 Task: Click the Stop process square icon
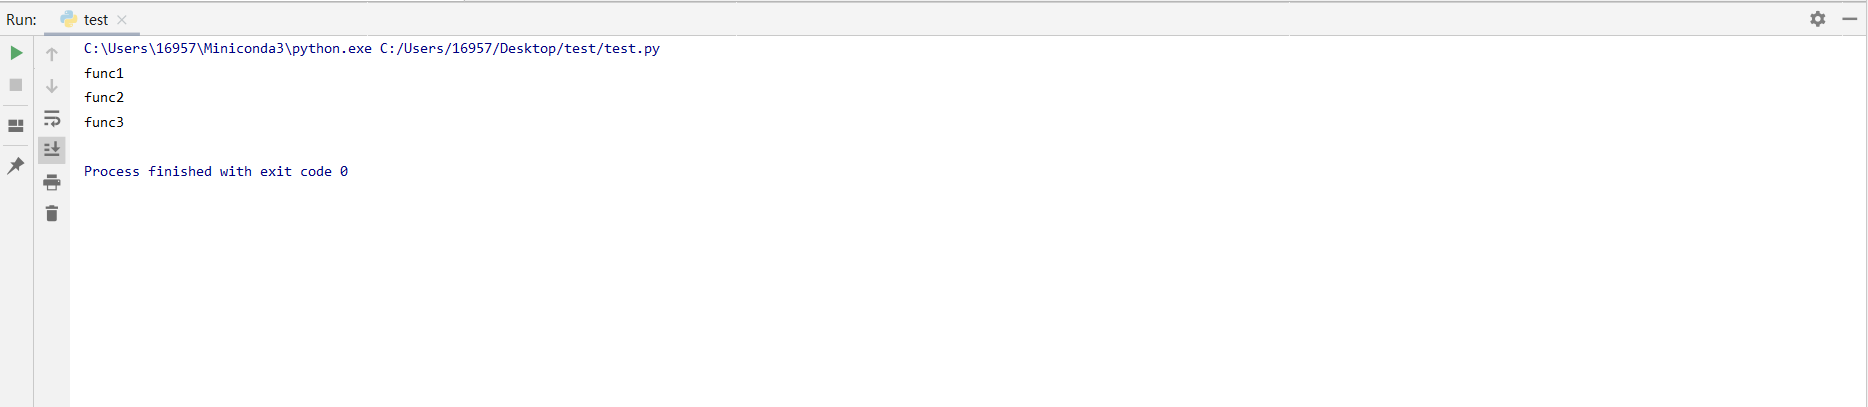(x=16, y=85)
